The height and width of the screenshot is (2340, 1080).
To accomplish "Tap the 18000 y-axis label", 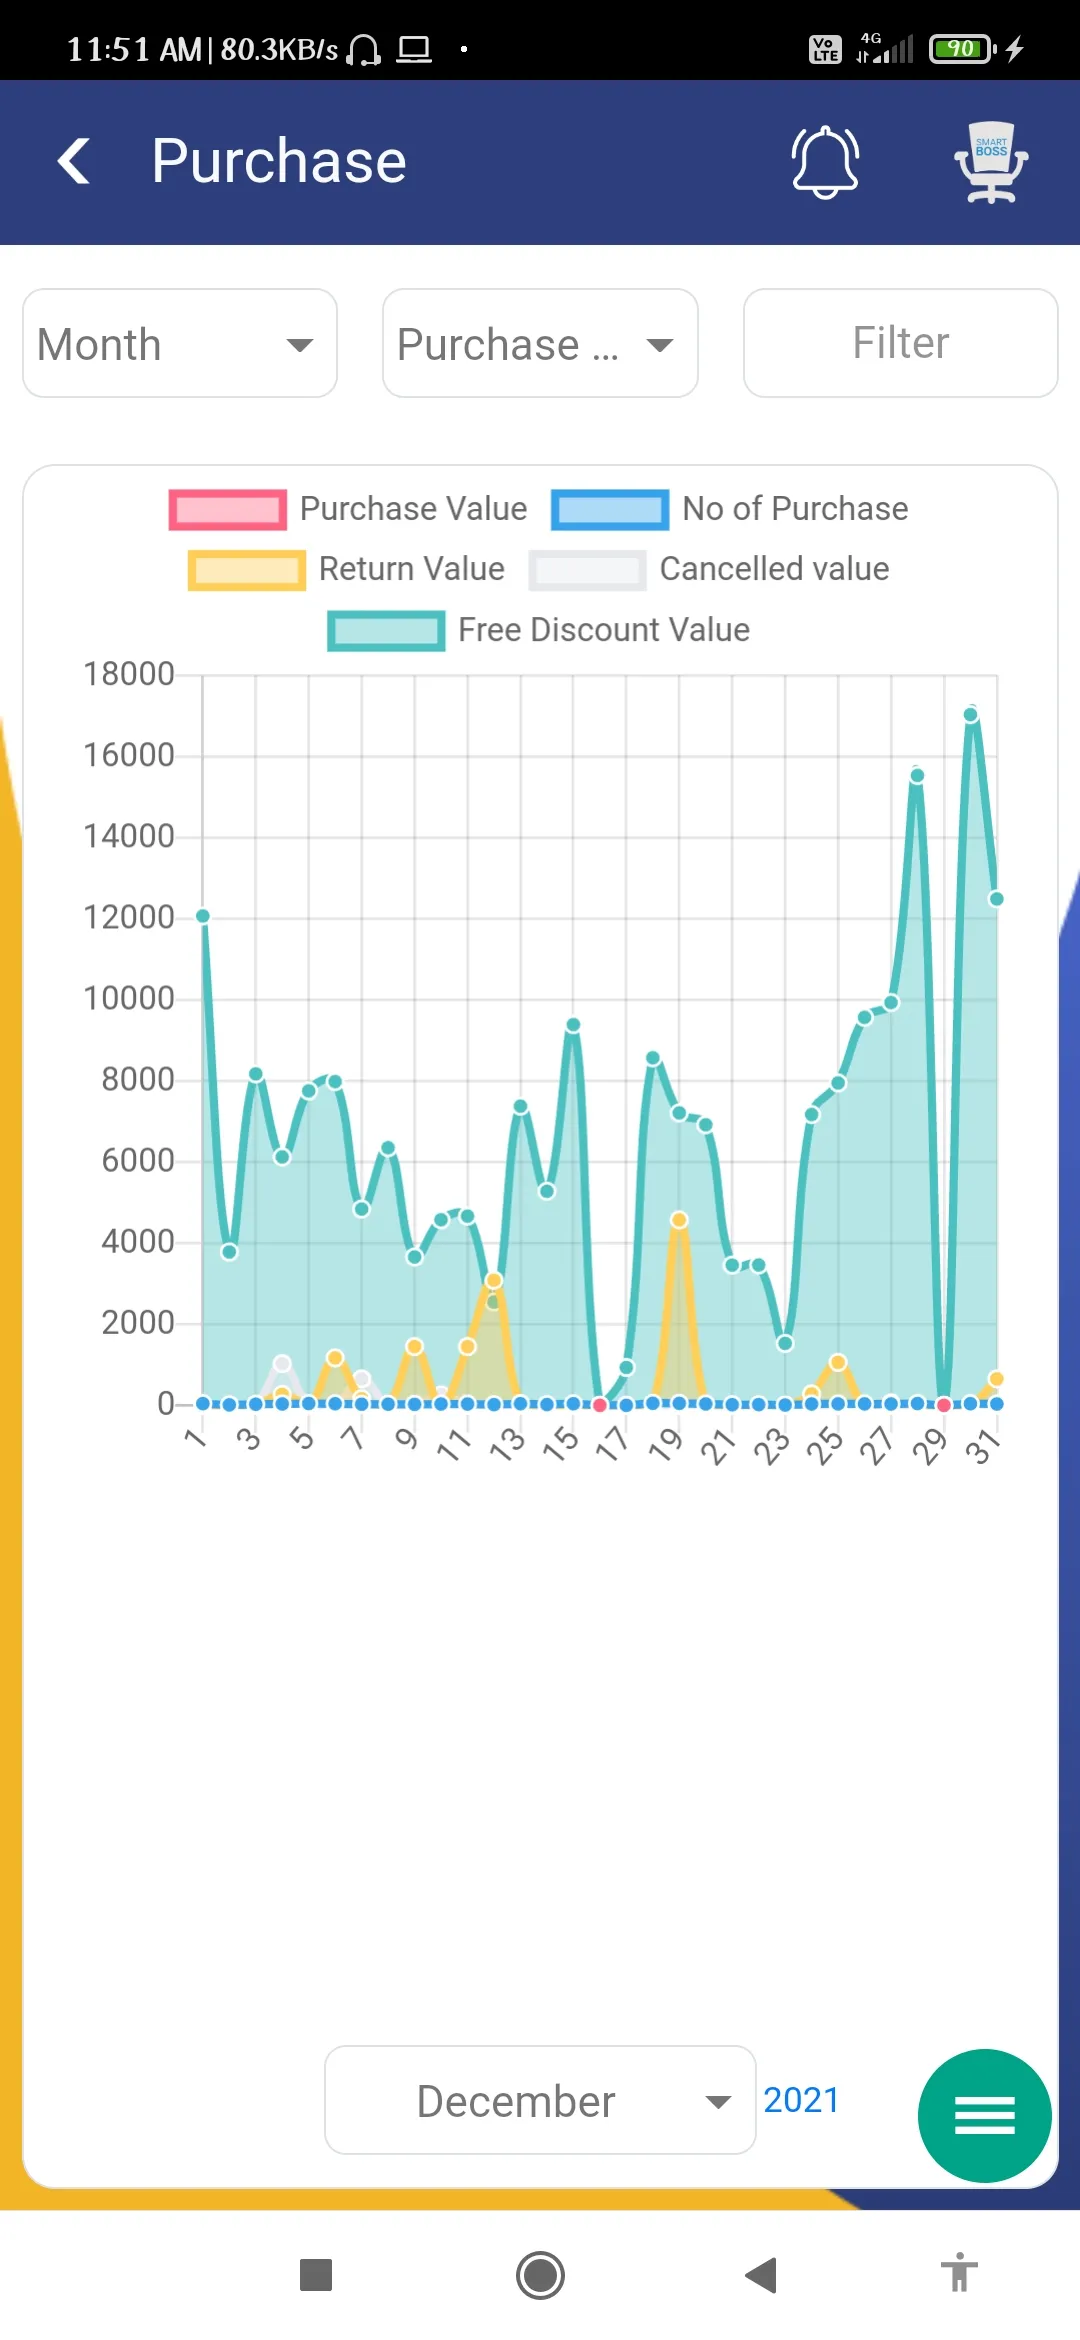I will [x=129, y=674].
